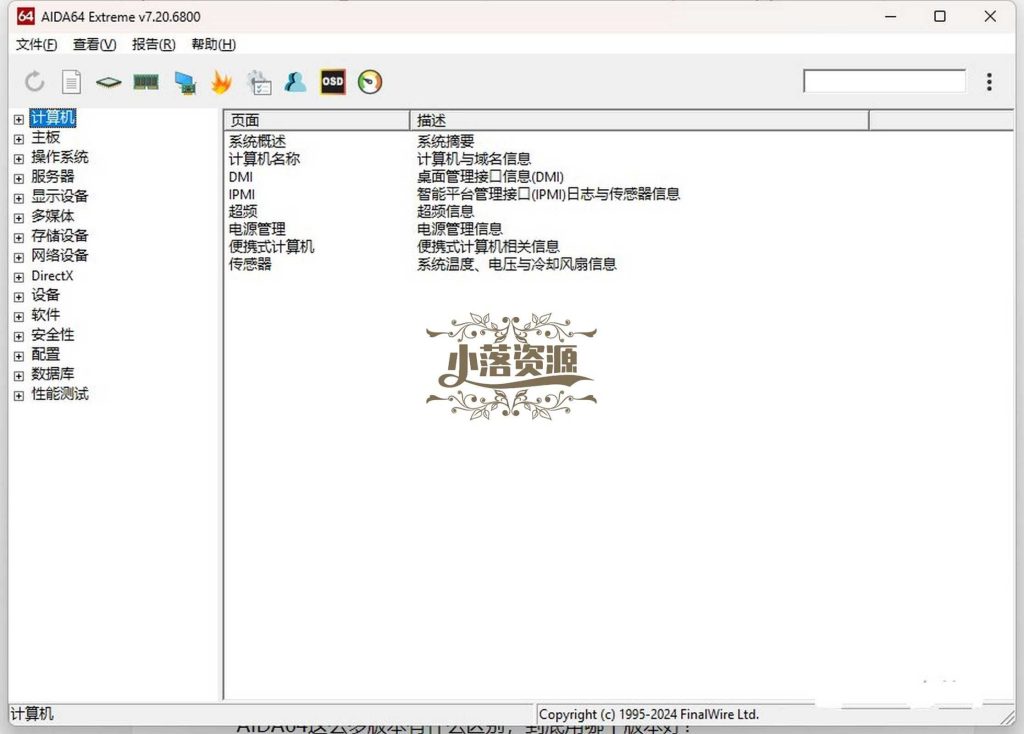The width and height of the screenshot is (1024, 734).
Task: Click the Refresh toolbar icon
Action: [x=35, y=82]
